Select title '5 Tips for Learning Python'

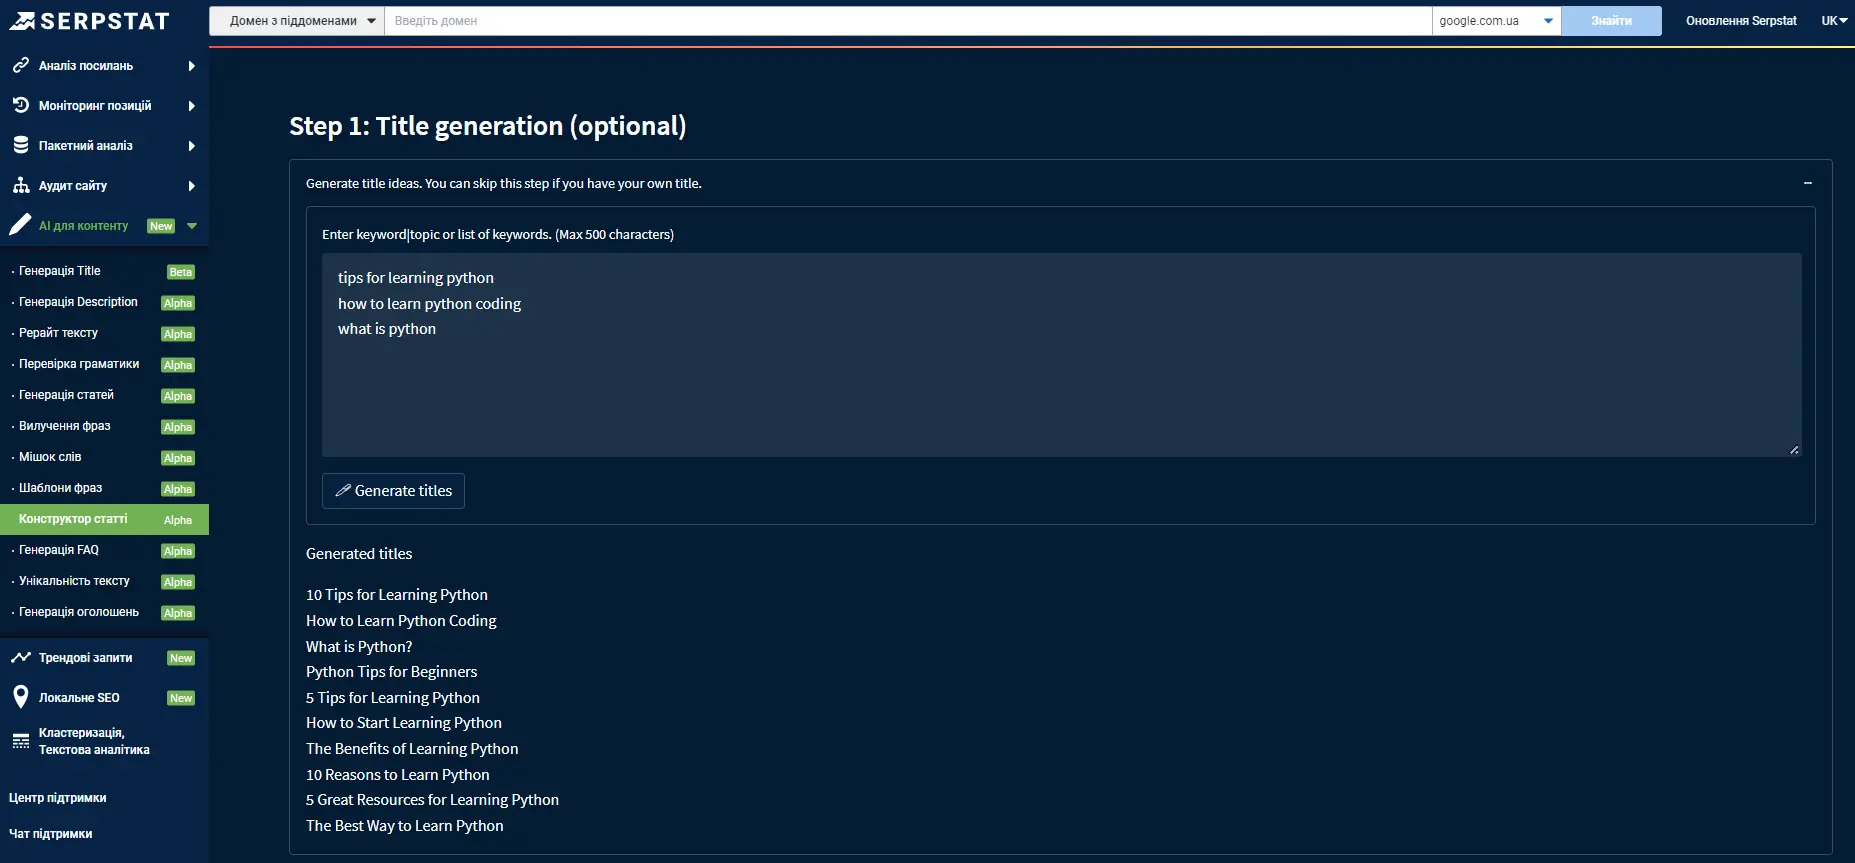tap(393, 698)
